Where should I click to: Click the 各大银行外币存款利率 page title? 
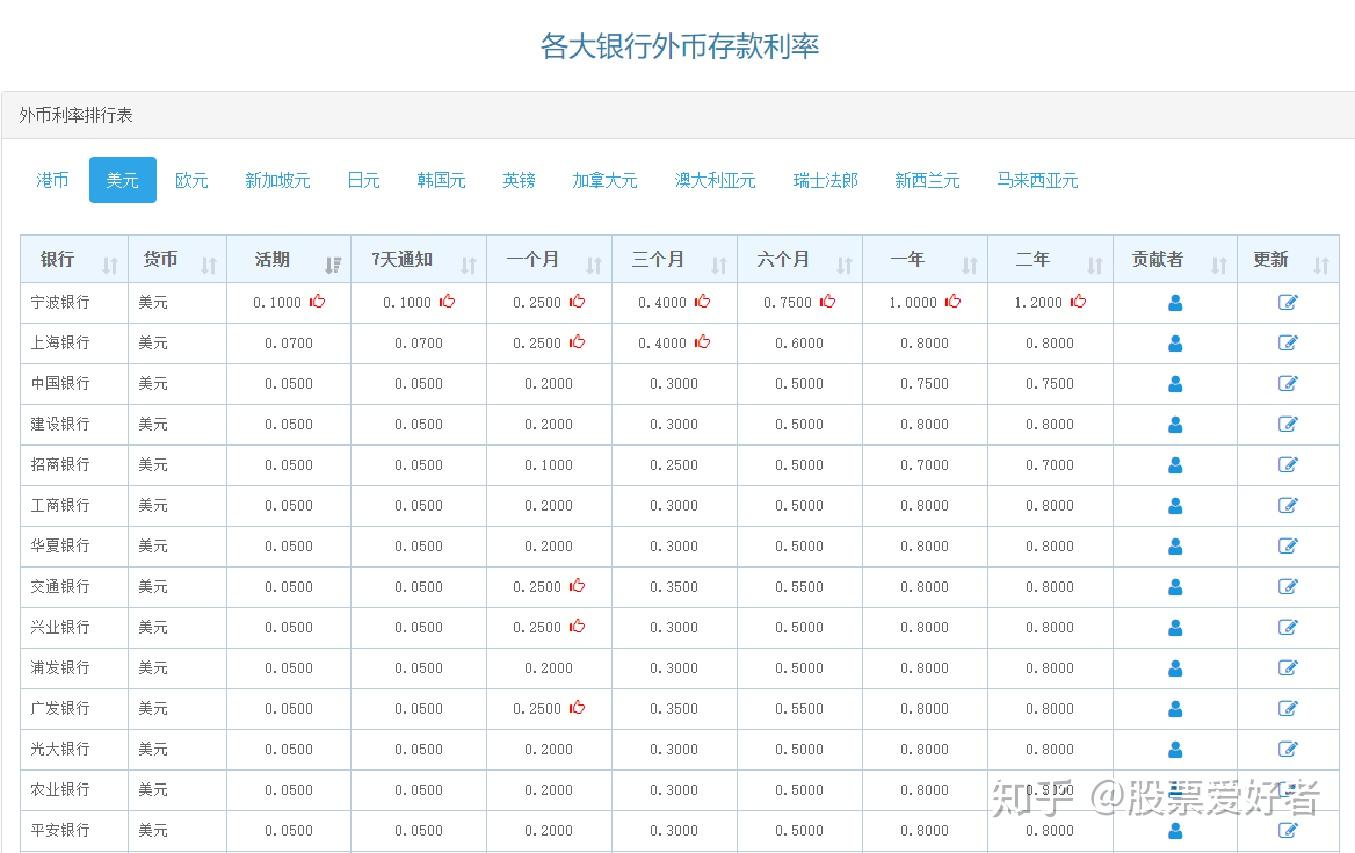680,46
